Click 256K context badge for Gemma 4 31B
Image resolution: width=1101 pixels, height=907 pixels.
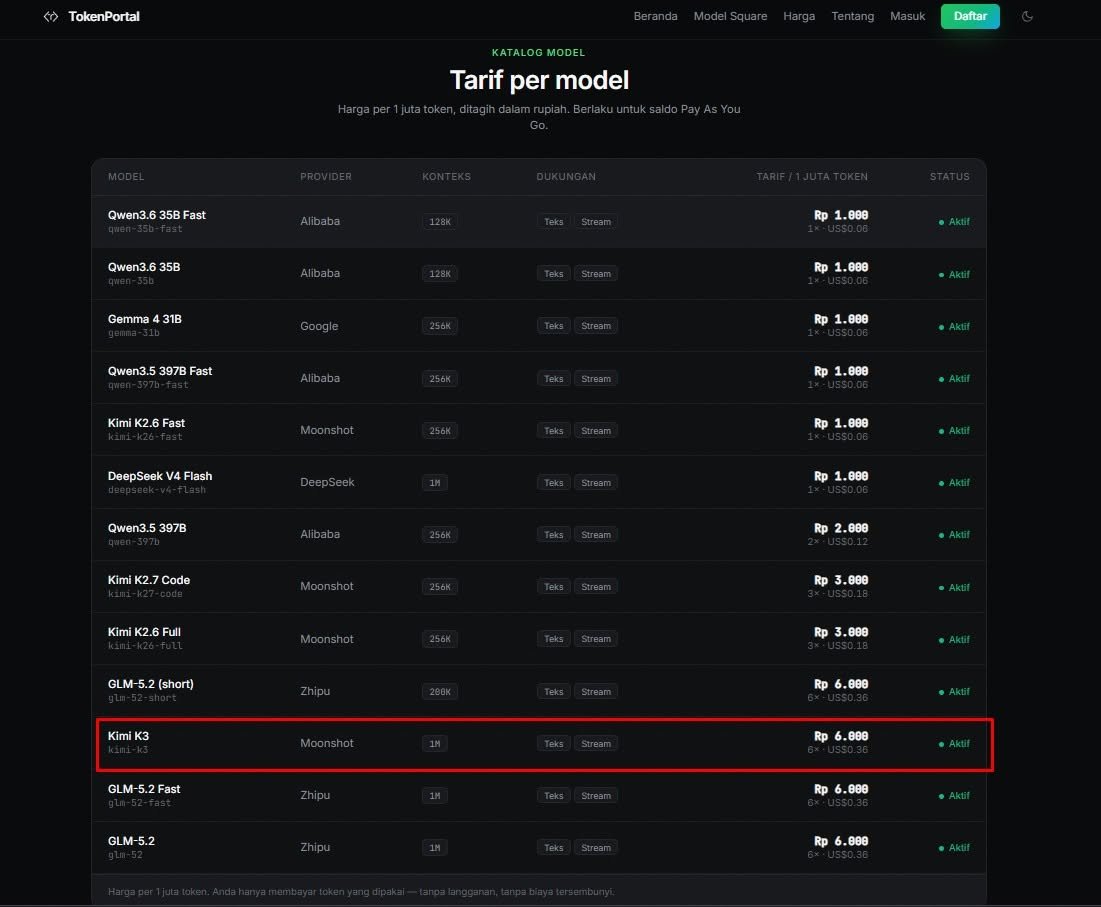[440, 326]
